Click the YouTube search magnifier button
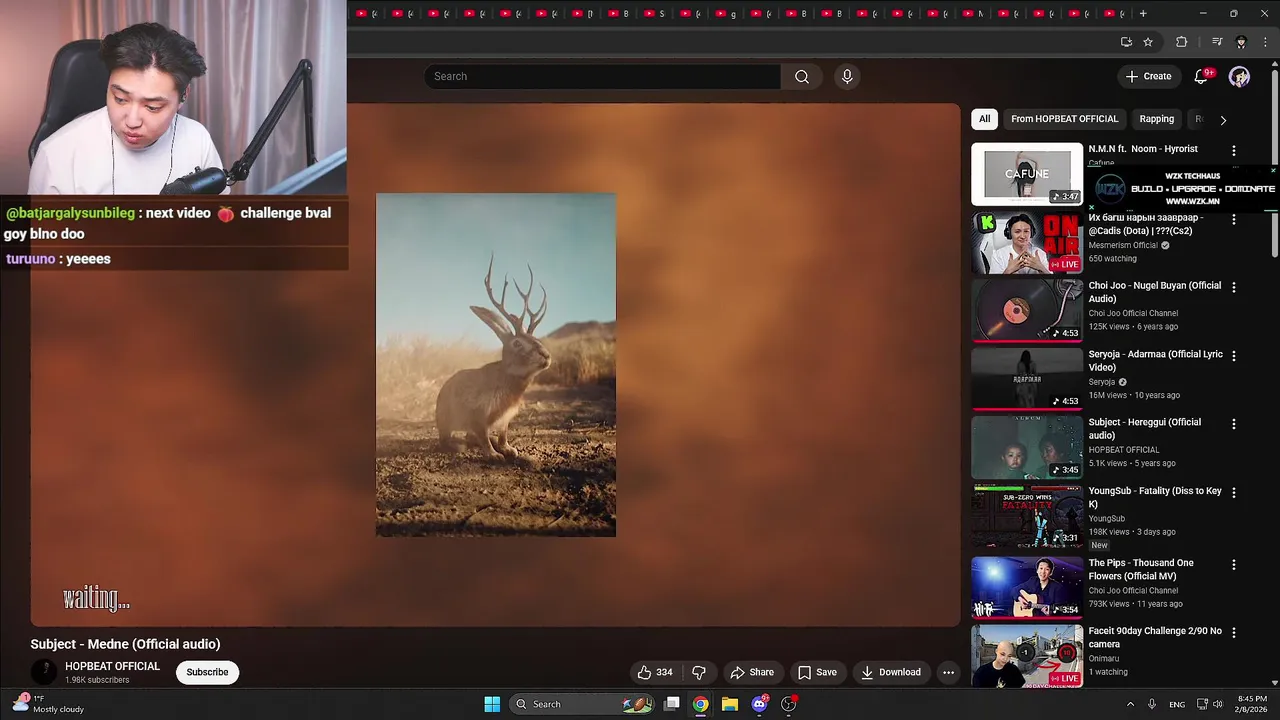The width and height of the screenshot is (1280, 720). [802, 76]
